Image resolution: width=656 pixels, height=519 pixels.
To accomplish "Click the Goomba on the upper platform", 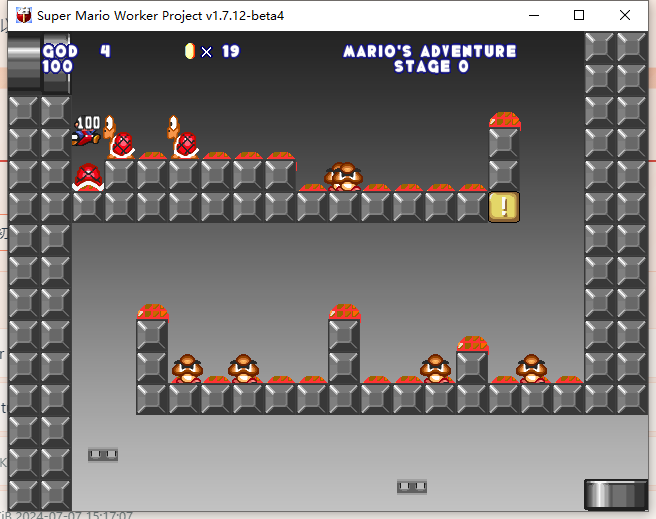I will (x=345, y=177).
